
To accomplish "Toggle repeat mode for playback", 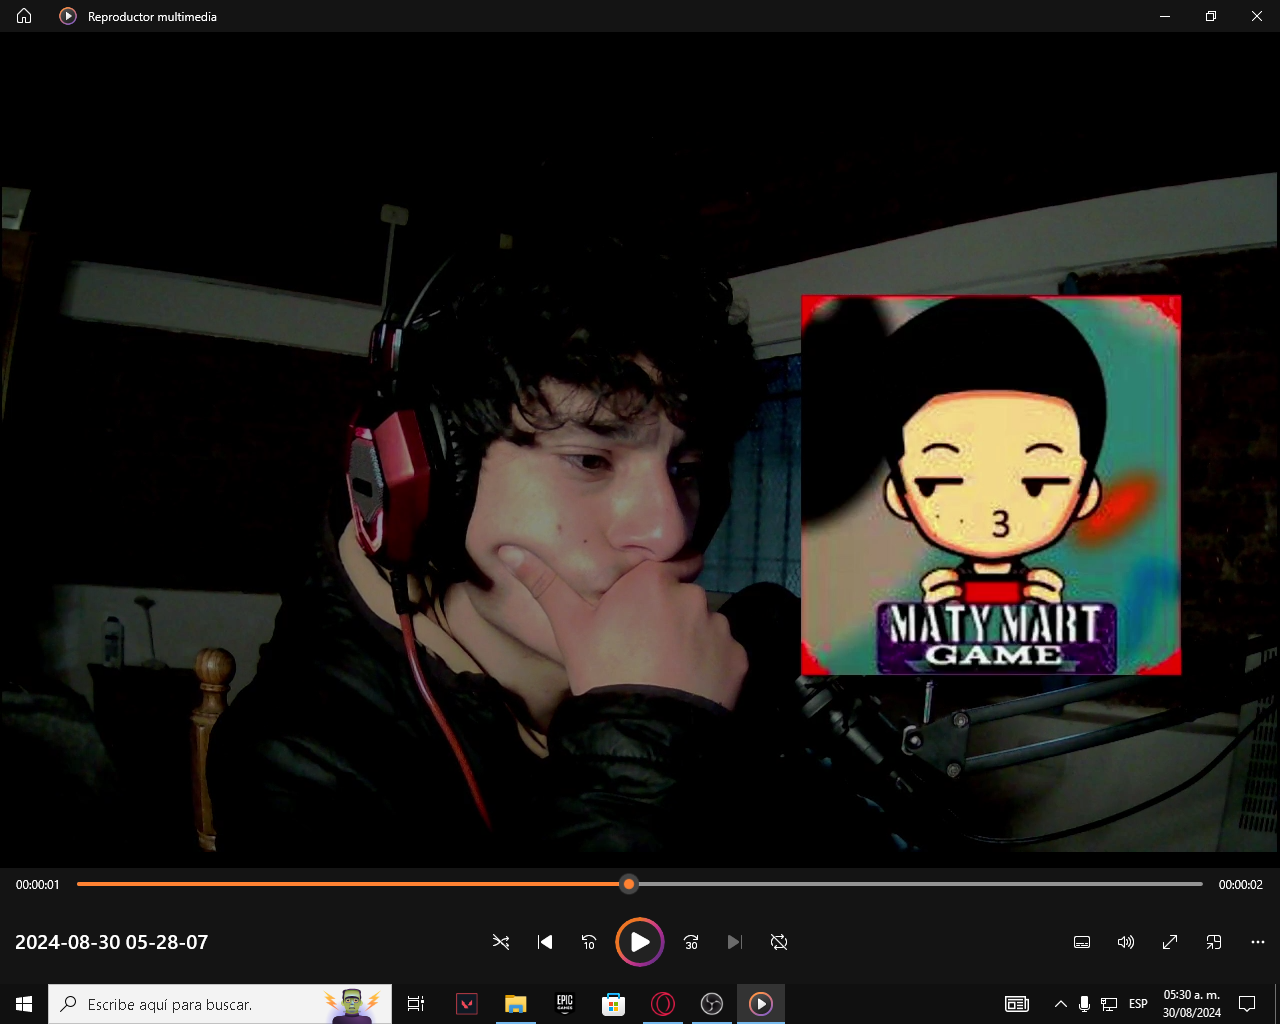I will (779, 942).
